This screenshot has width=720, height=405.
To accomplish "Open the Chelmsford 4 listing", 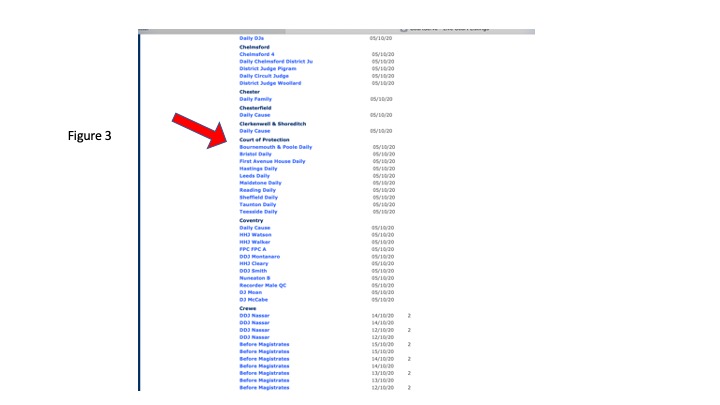I will point(257,54).
